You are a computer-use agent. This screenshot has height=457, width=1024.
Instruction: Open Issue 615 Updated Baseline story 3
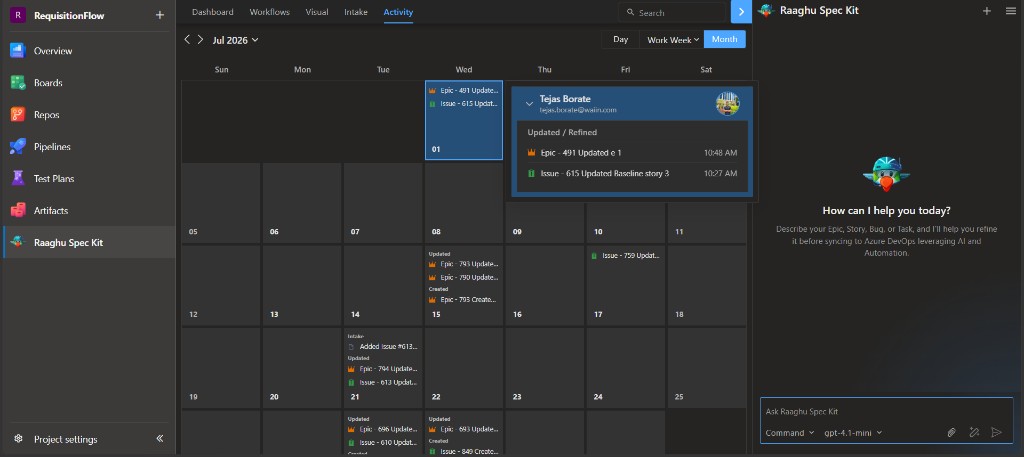pyautogui.click(x=632, y=174)
